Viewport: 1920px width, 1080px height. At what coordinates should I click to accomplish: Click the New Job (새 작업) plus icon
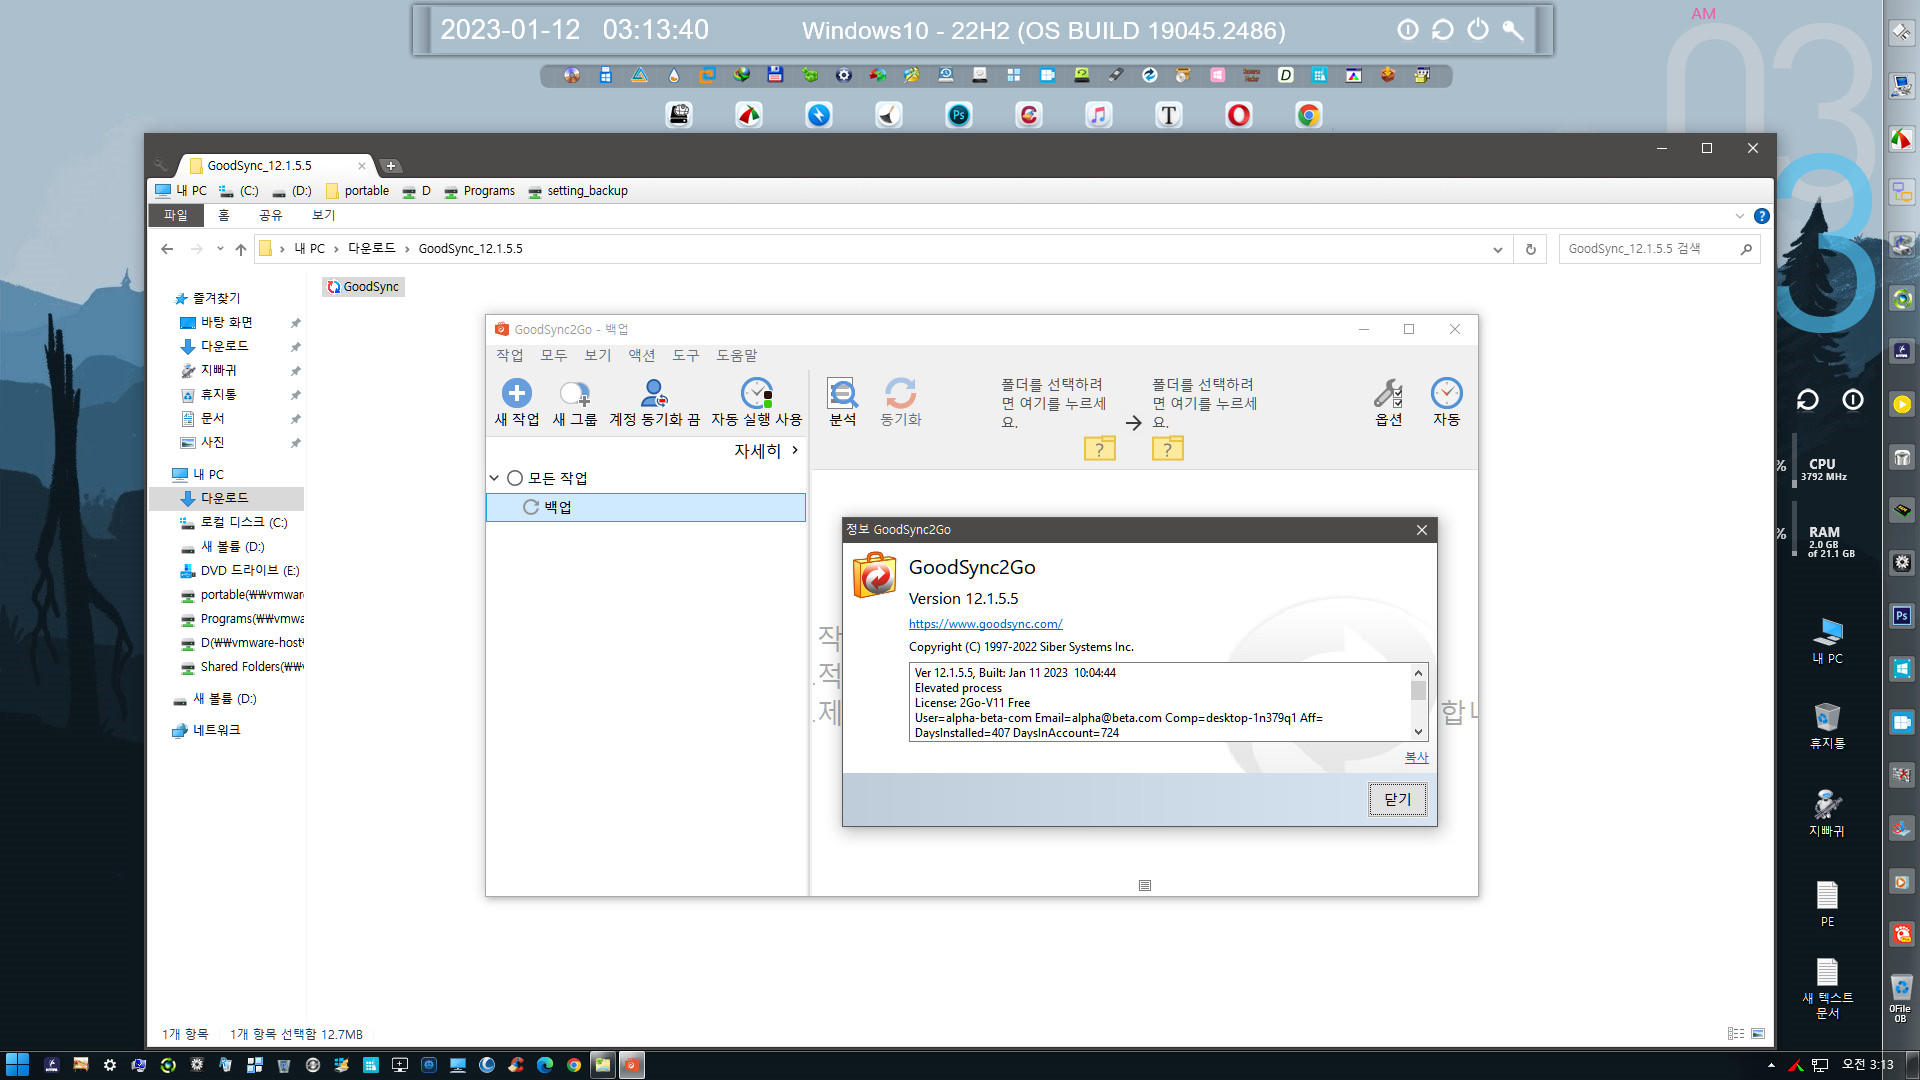tap(517, 393)
